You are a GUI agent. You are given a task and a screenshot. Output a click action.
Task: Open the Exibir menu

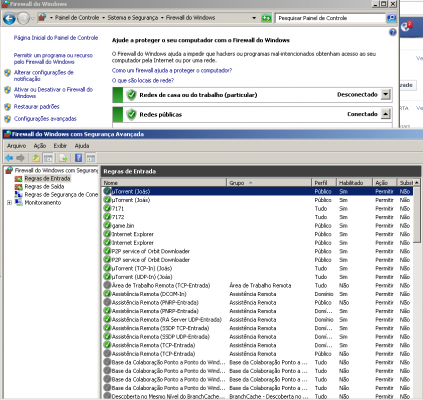[60, 146]
